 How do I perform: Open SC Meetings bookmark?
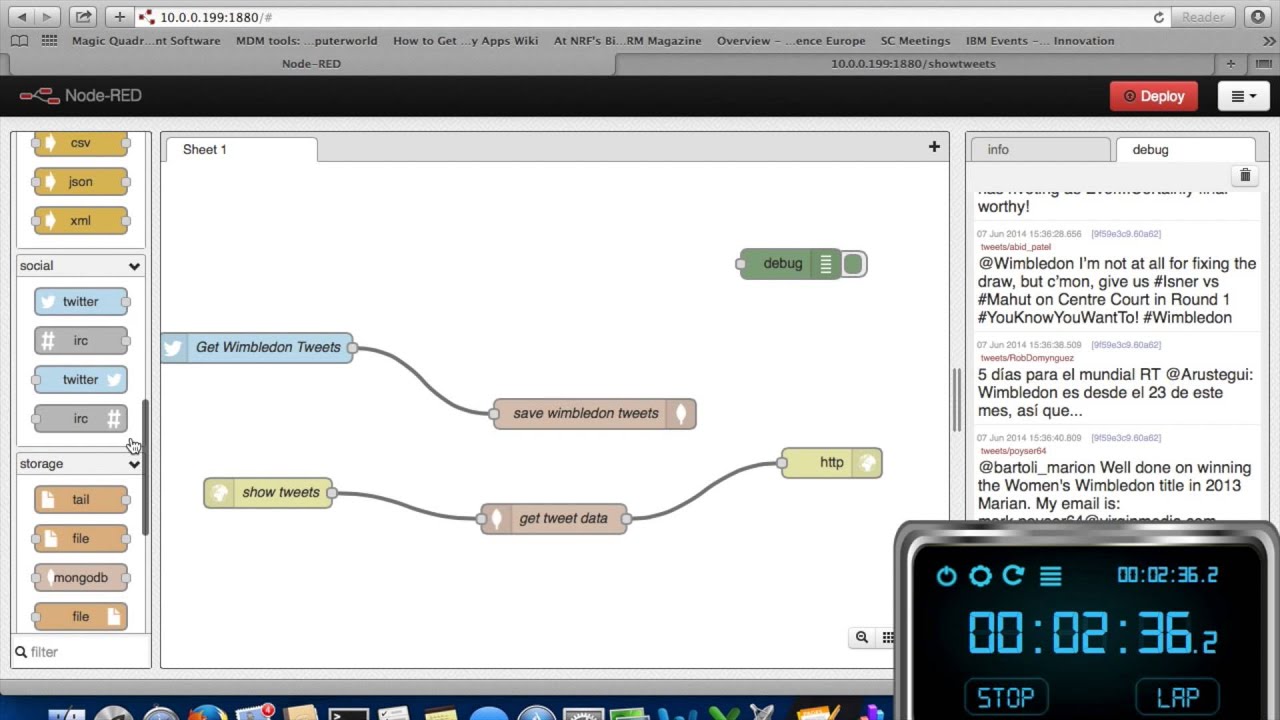coord(915,41)
